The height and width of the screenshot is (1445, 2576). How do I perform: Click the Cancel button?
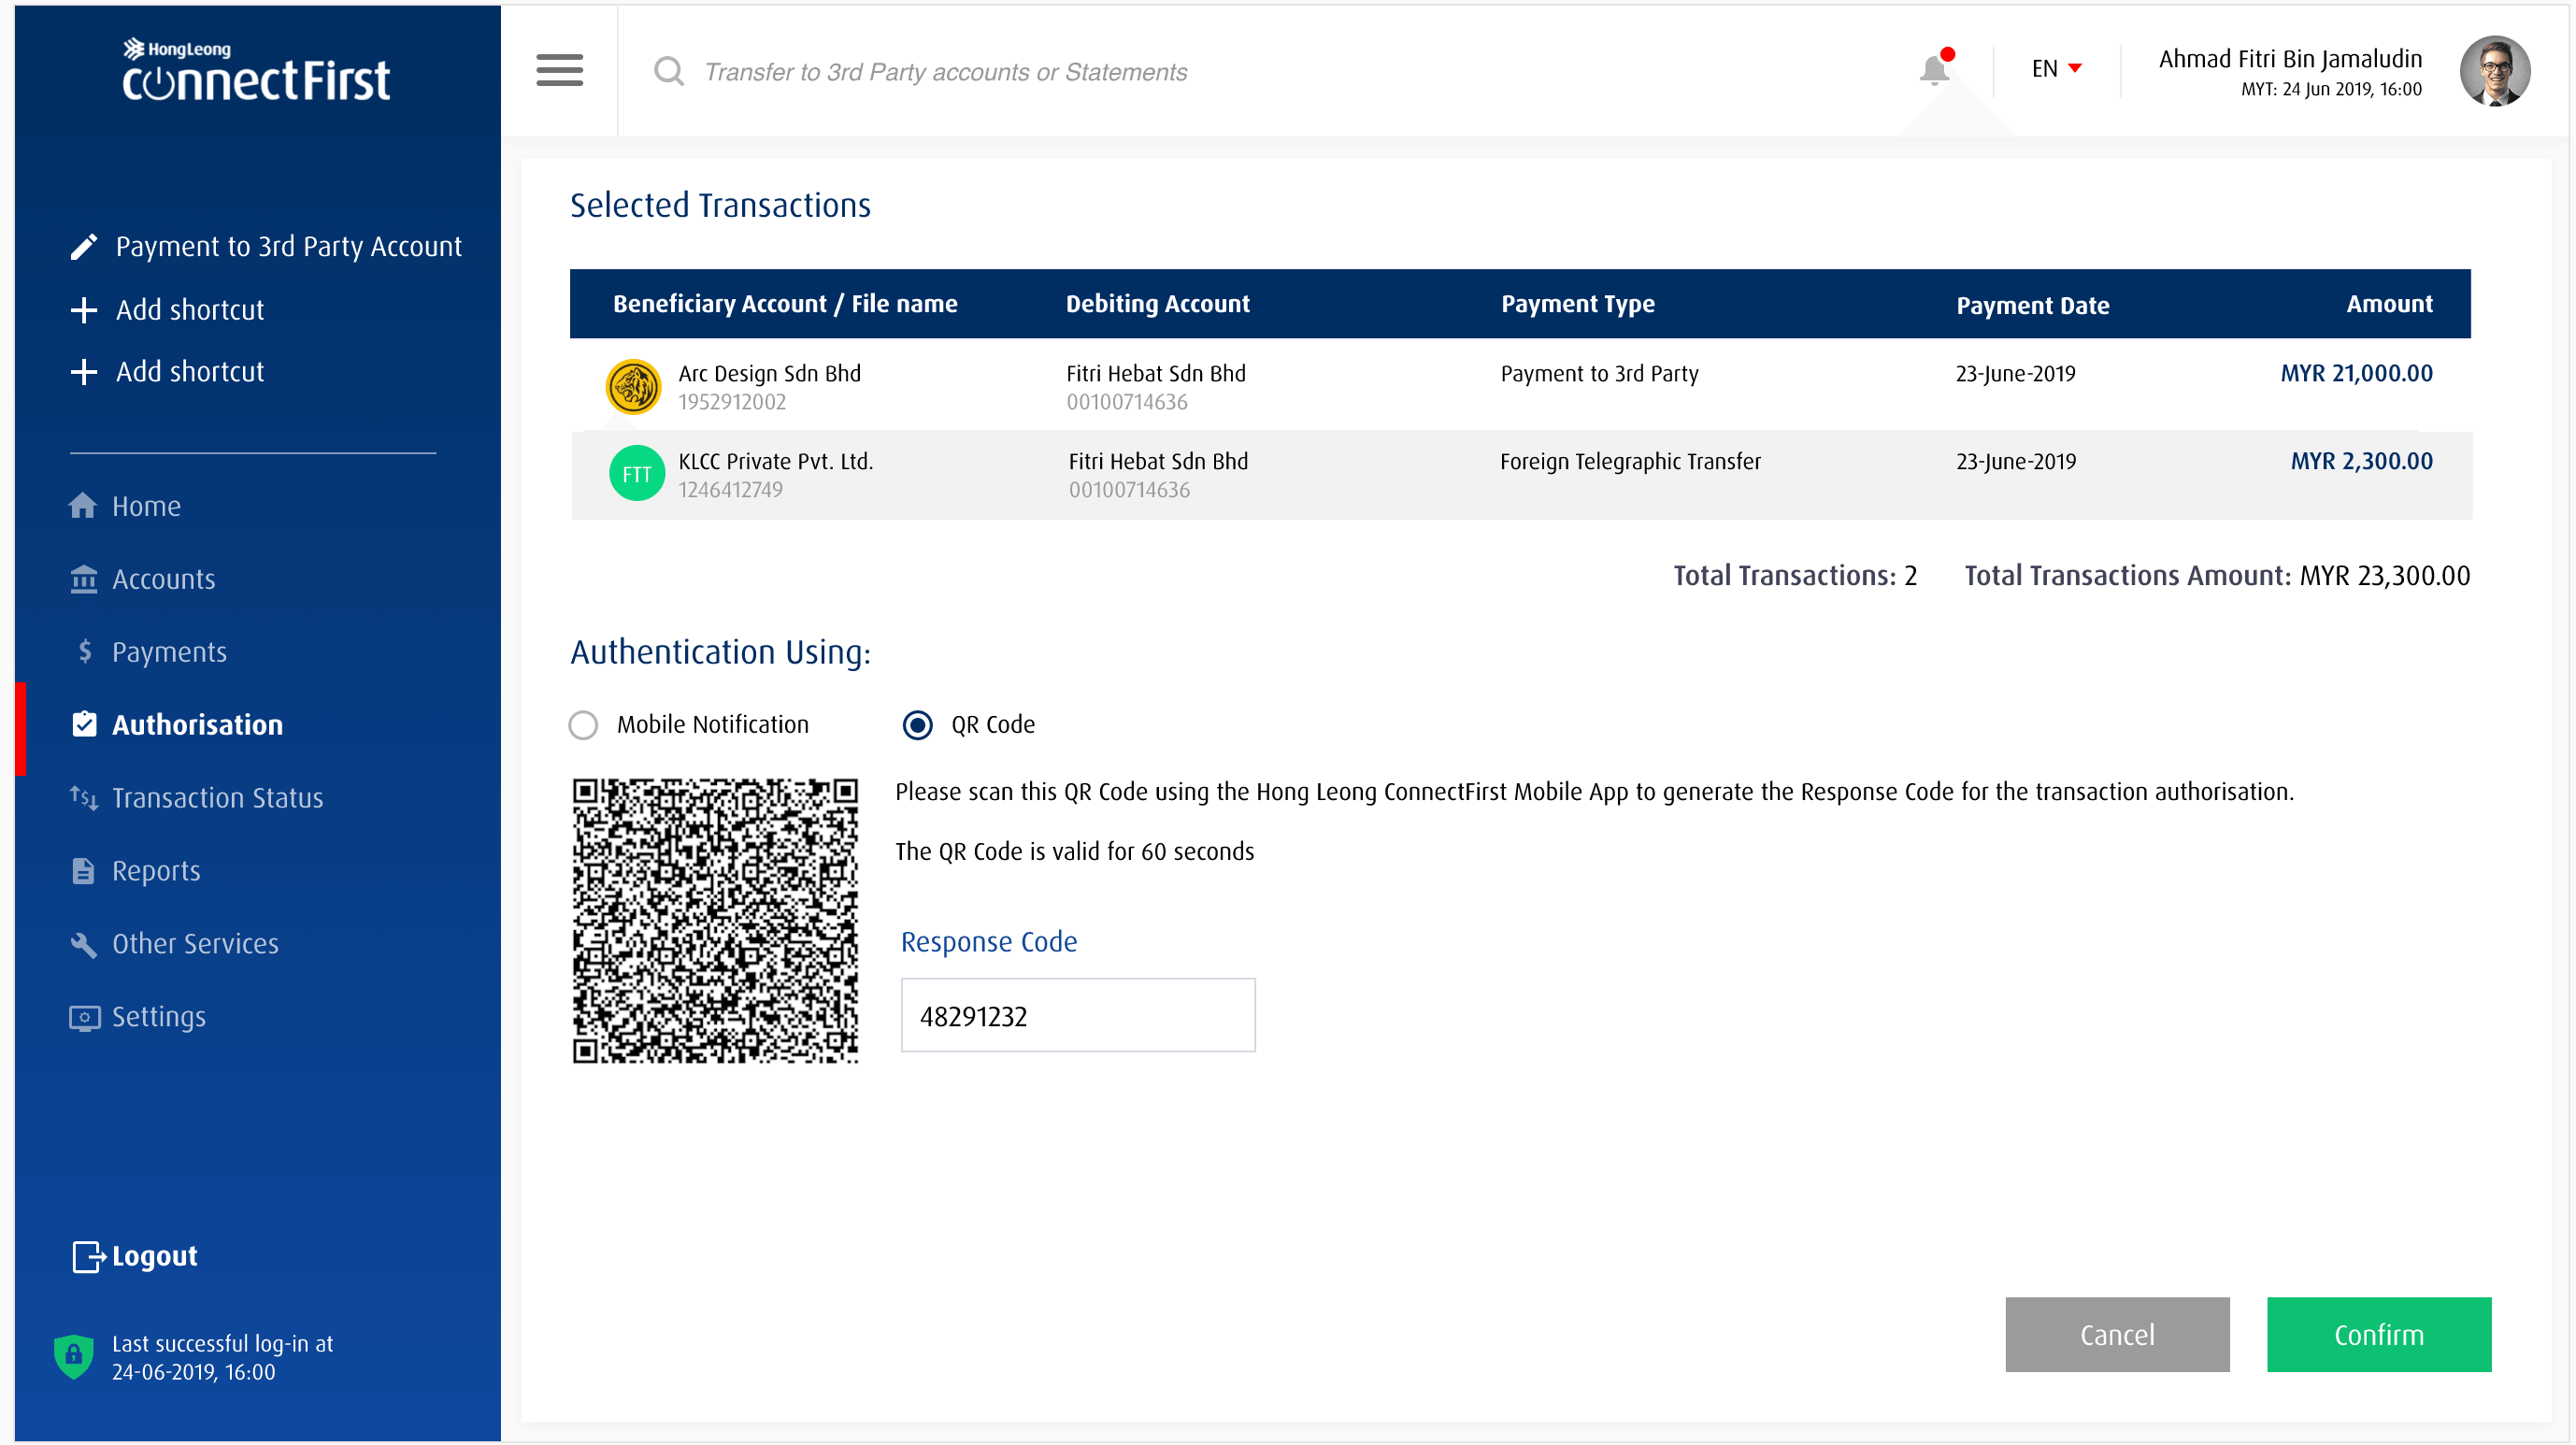(x=2117, y=1334)
